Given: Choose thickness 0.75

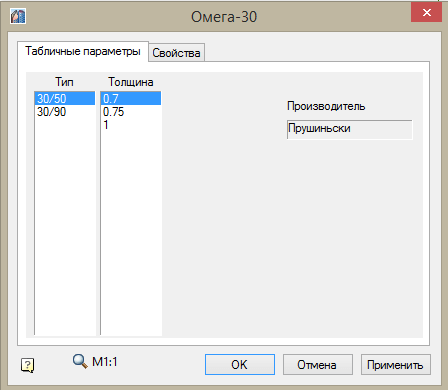Looking at the screenshot, I should coord(131,112).
